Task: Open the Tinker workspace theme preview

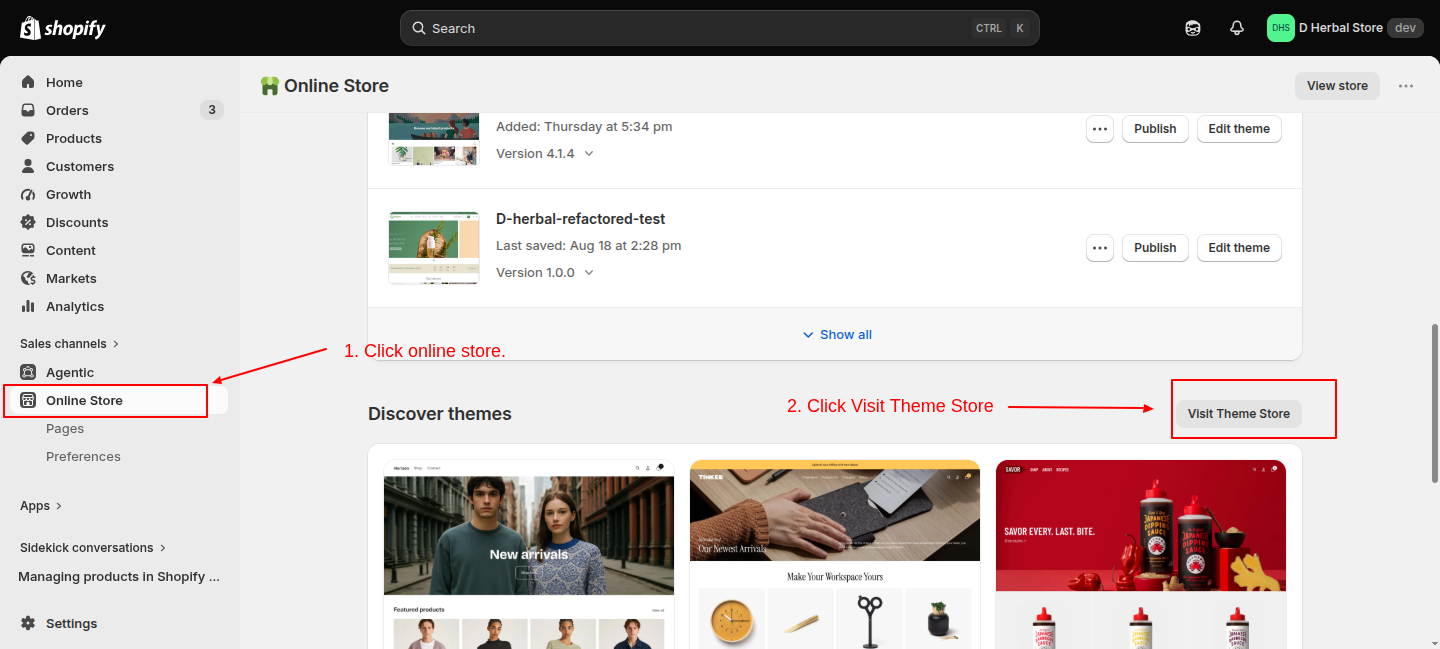Action: (835, 554)
